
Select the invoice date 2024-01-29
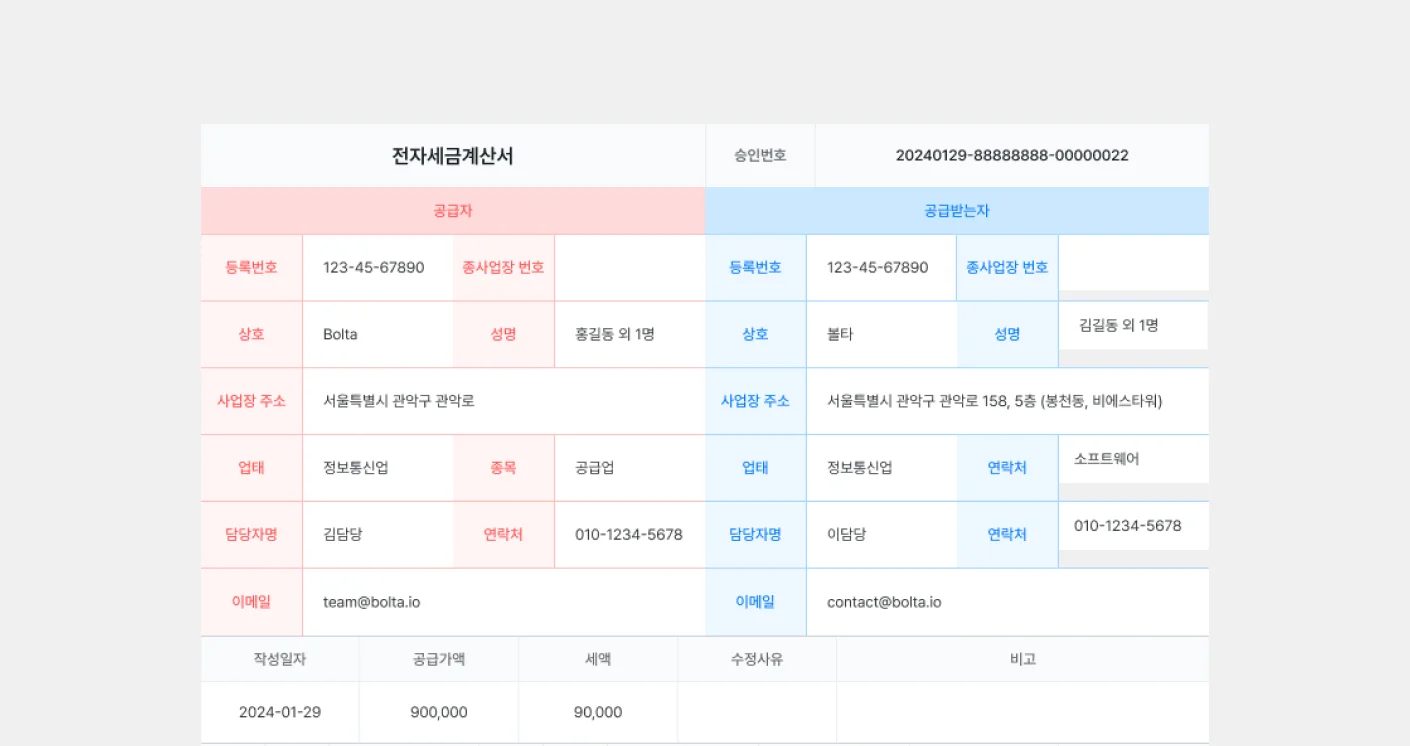point(280,712)
